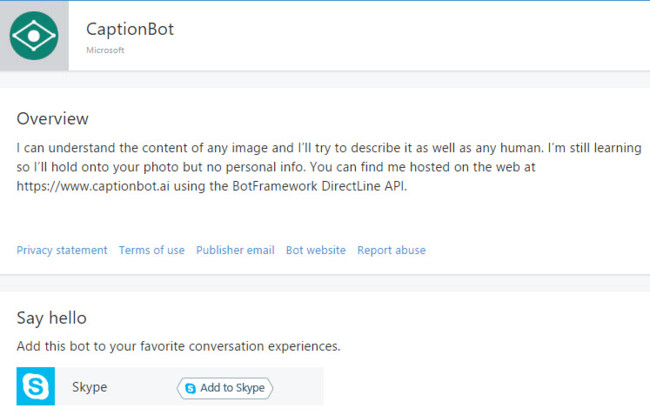This screenshot has width=650, height=415.
Task: Click the 'Add this bot to your favorite' text
Action: 178,346
